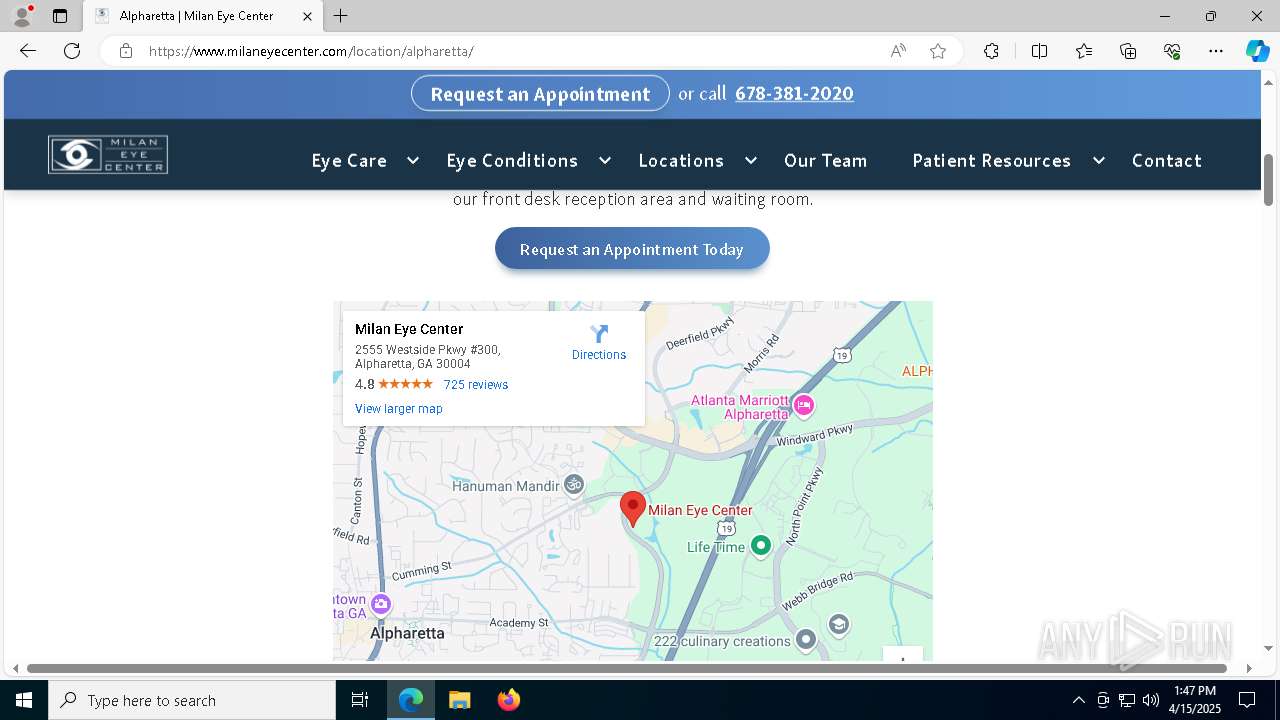This screenshot has height=720, width=1280.
Task: Expand Patient Resources dropdown chevron
Action: [1098, 160]
